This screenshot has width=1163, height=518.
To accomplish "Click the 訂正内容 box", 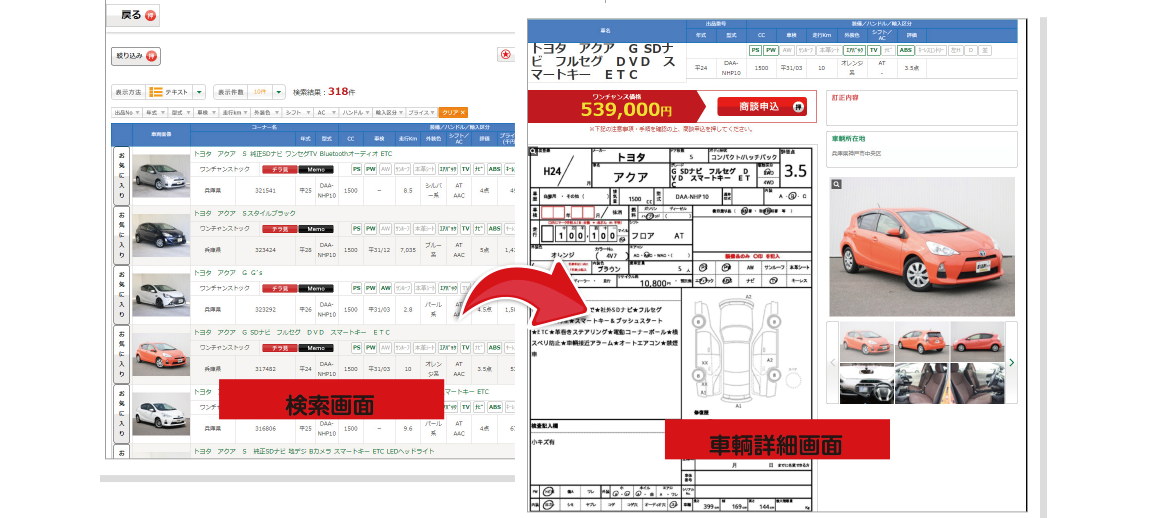I will pyautogui.click(x=922, y=108).
